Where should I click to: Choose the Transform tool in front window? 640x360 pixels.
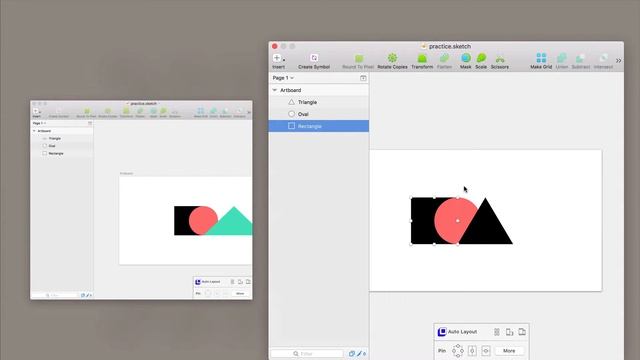(422, 61)
